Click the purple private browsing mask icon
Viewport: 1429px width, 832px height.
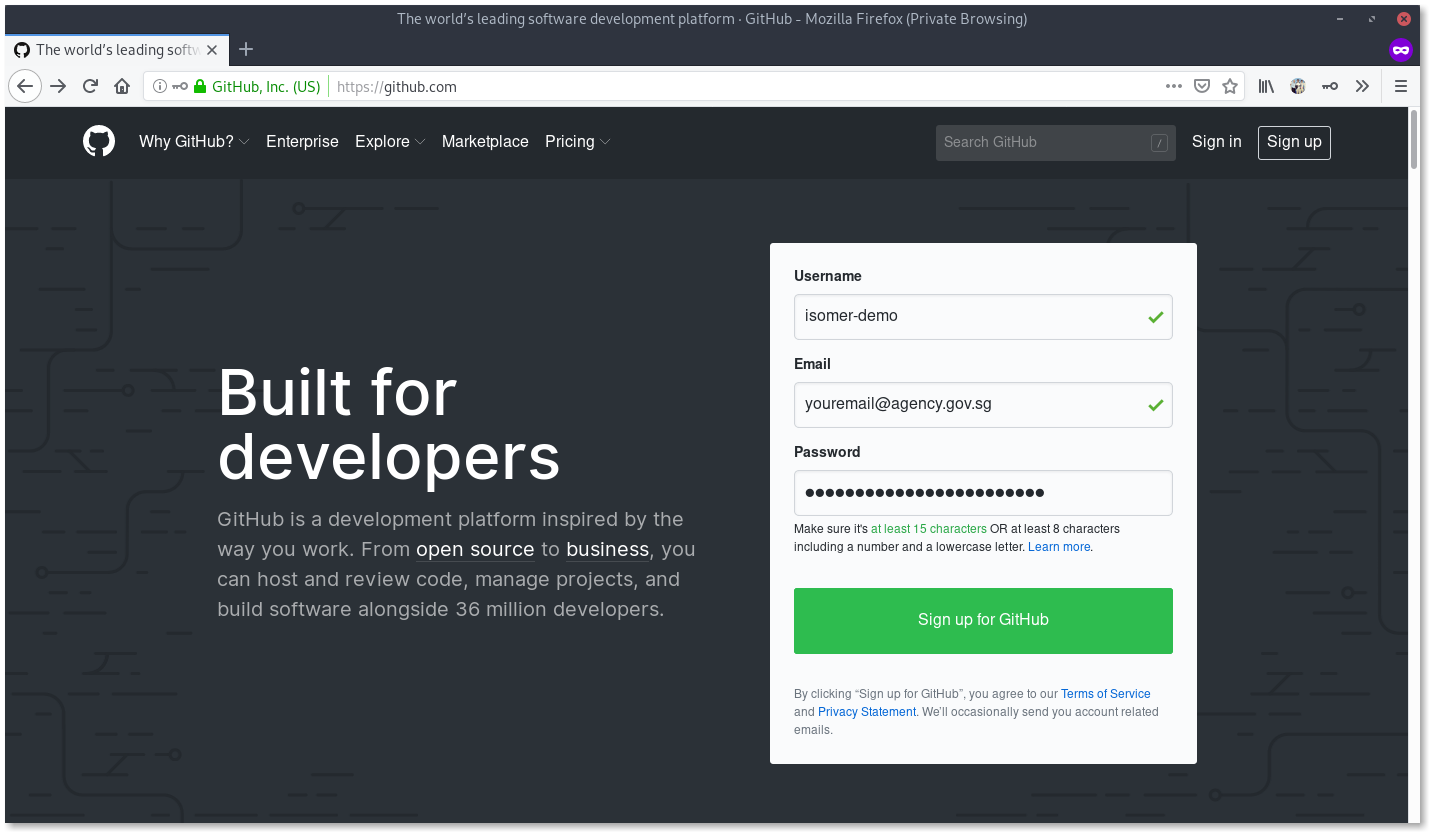click(1400, 49)
